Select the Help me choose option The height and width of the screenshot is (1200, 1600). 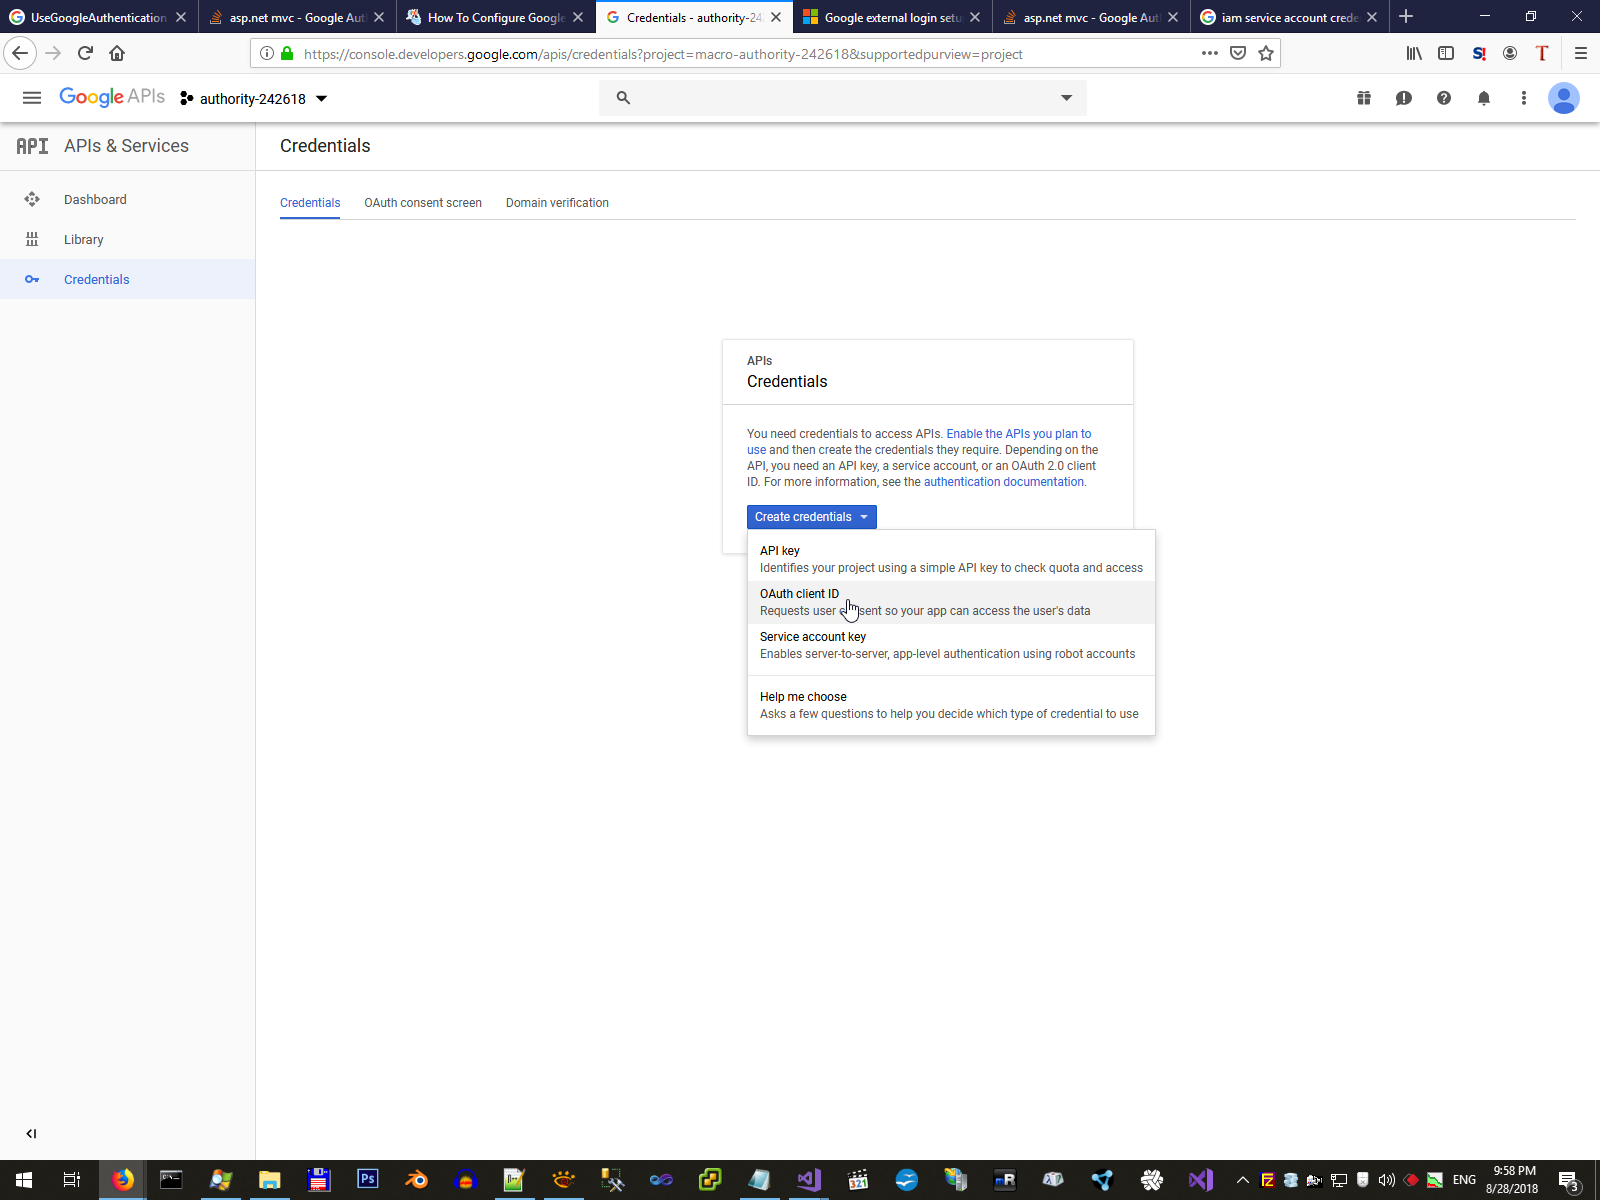951,705
